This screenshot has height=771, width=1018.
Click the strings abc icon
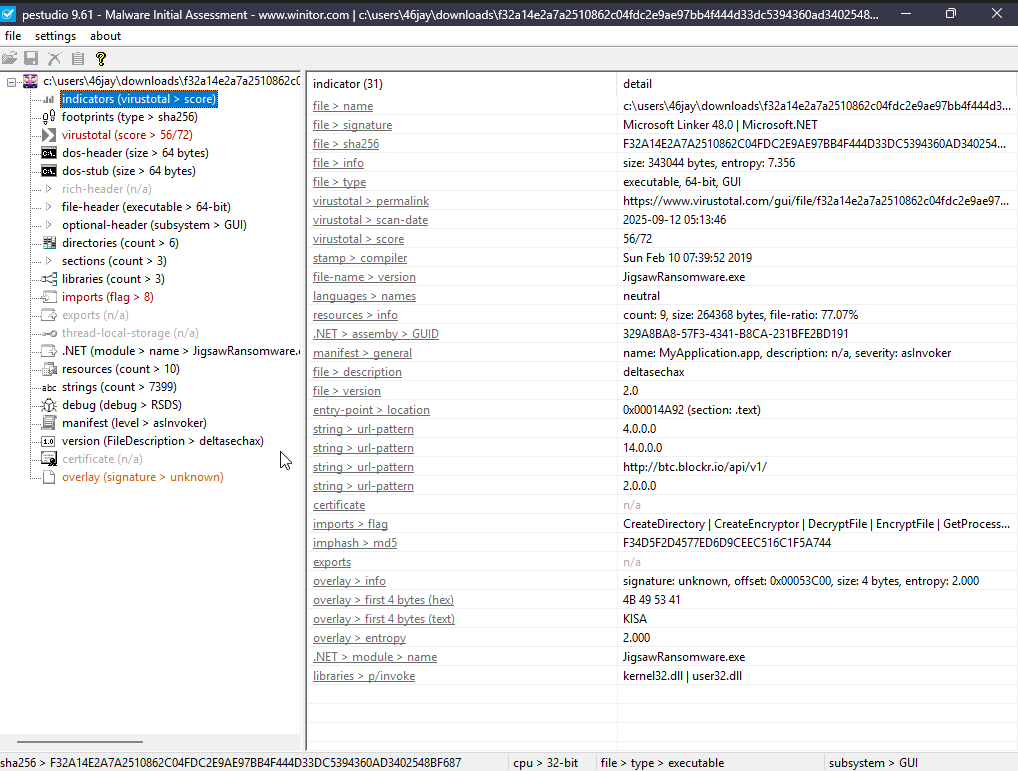pyautogui.click(x=49, y=387)
